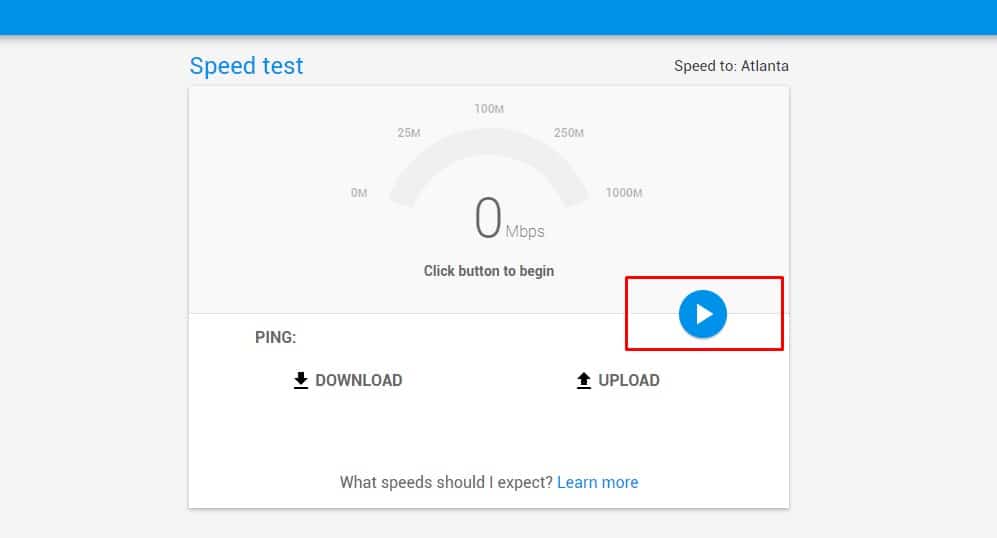This screenshot has height=538, width=997.
Task: Click the download arrow icon
Action: click(301, 380)
